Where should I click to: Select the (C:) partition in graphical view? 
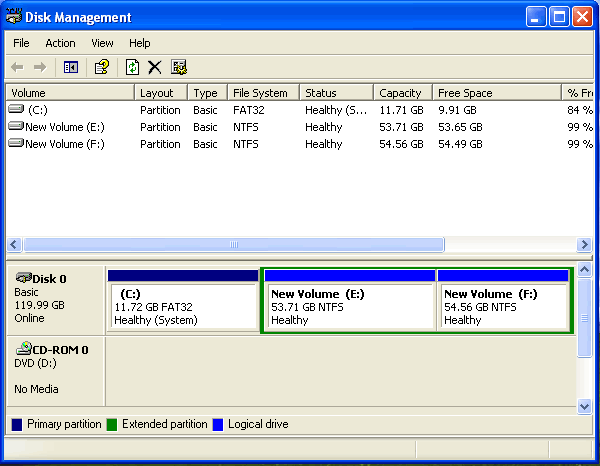tap(183, 301)
